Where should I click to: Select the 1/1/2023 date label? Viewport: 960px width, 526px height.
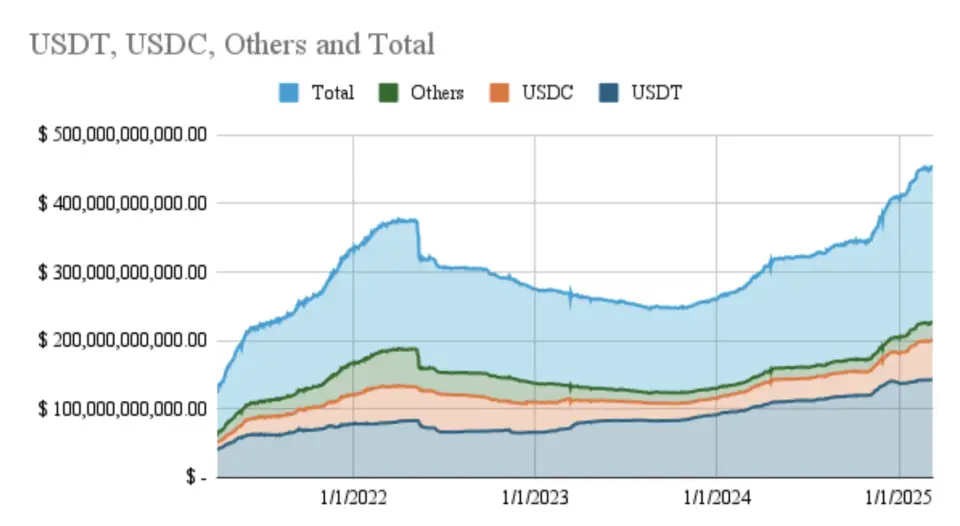(x=534, y=499)
